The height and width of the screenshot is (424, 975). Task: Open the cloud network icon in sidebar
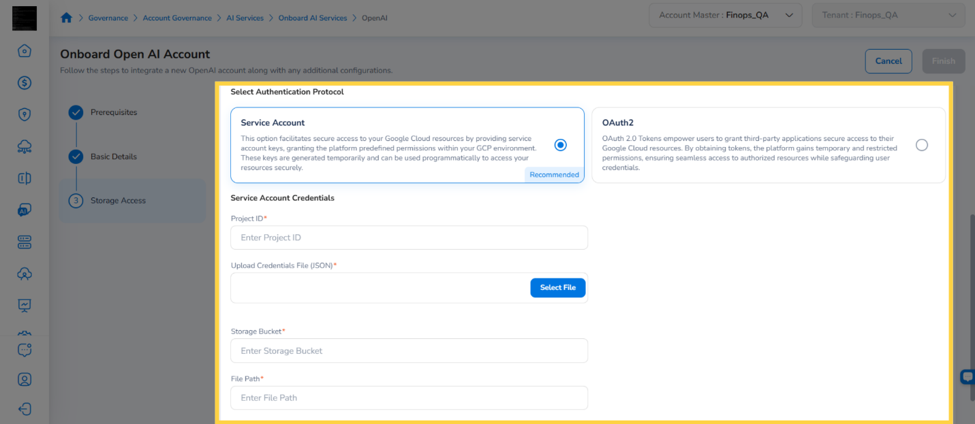(25, 147)
